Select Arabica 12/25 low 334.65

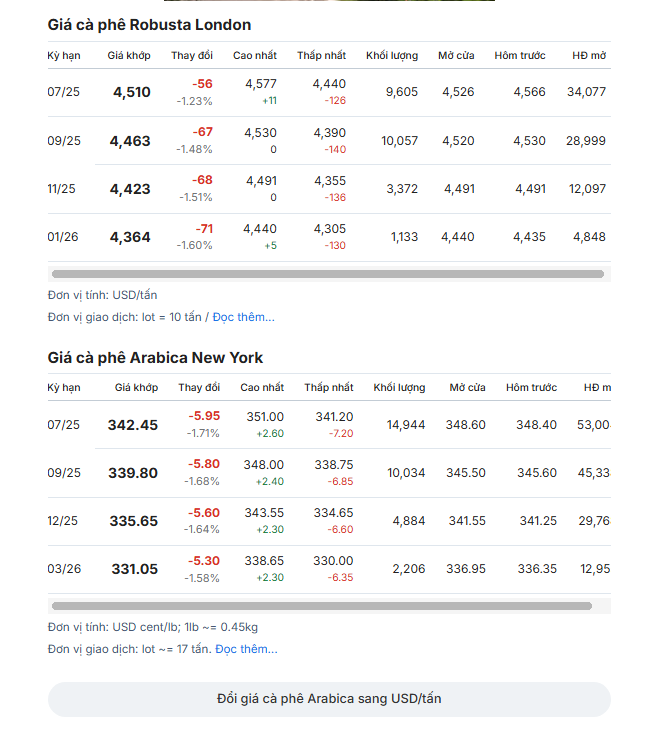[333, 513]
